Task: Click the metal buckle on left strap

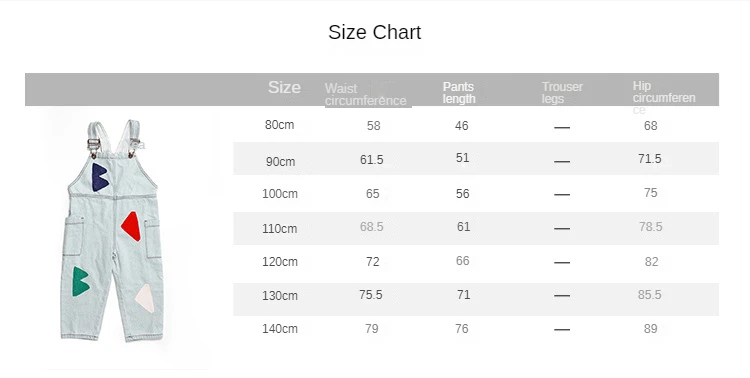Action: click(94, 144)
